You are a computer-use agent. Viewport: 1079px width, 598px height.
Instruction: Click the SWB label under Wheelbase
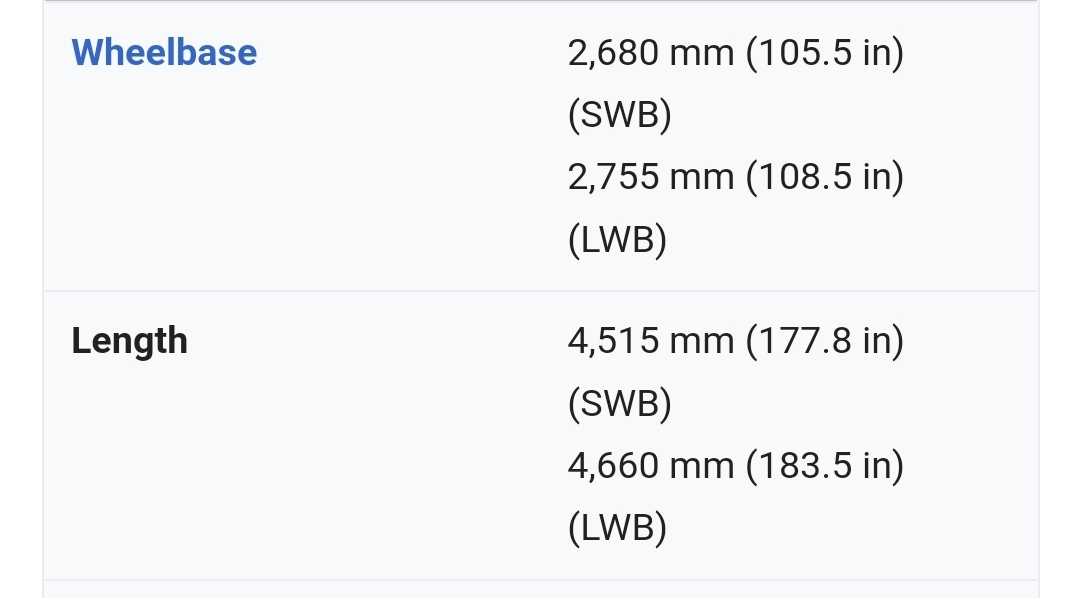(620, 114)
